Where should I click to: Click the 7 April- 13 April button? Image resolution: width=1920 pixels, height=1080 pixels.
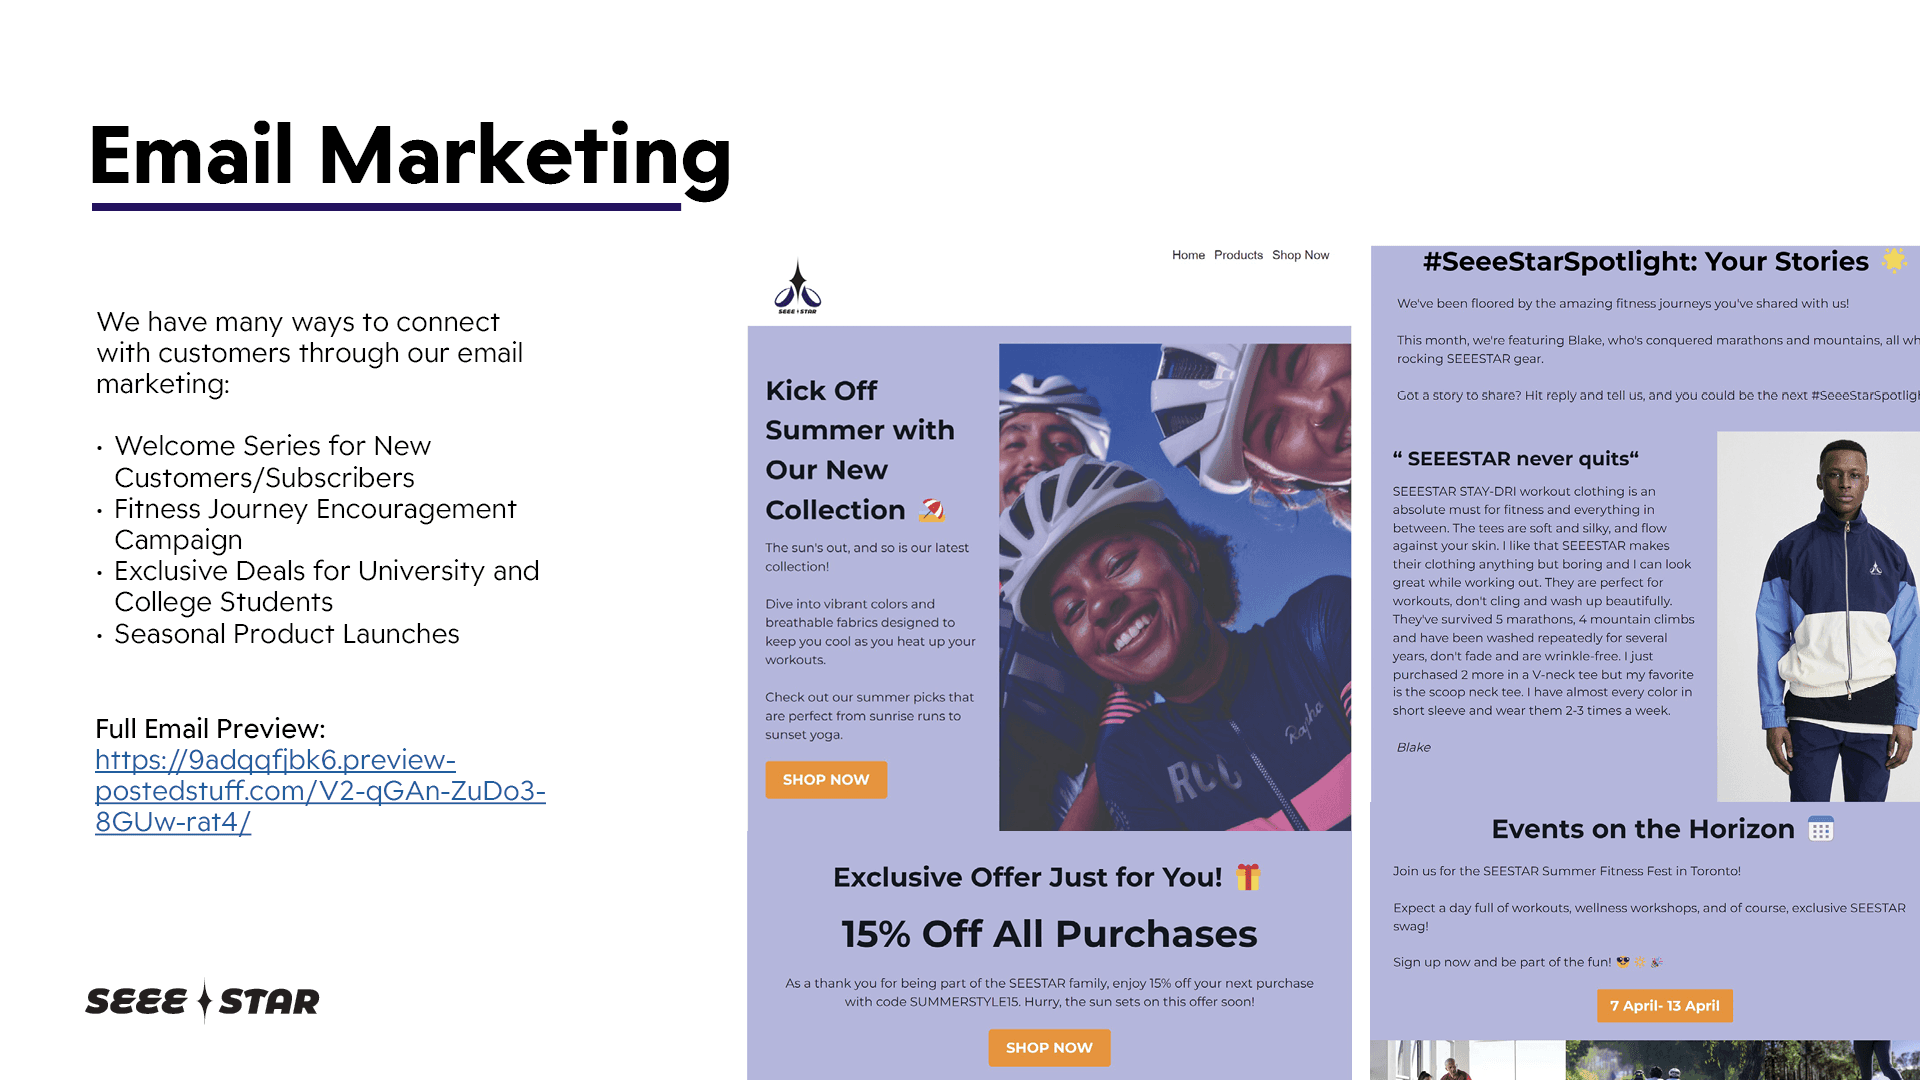pos(1665,1006)
